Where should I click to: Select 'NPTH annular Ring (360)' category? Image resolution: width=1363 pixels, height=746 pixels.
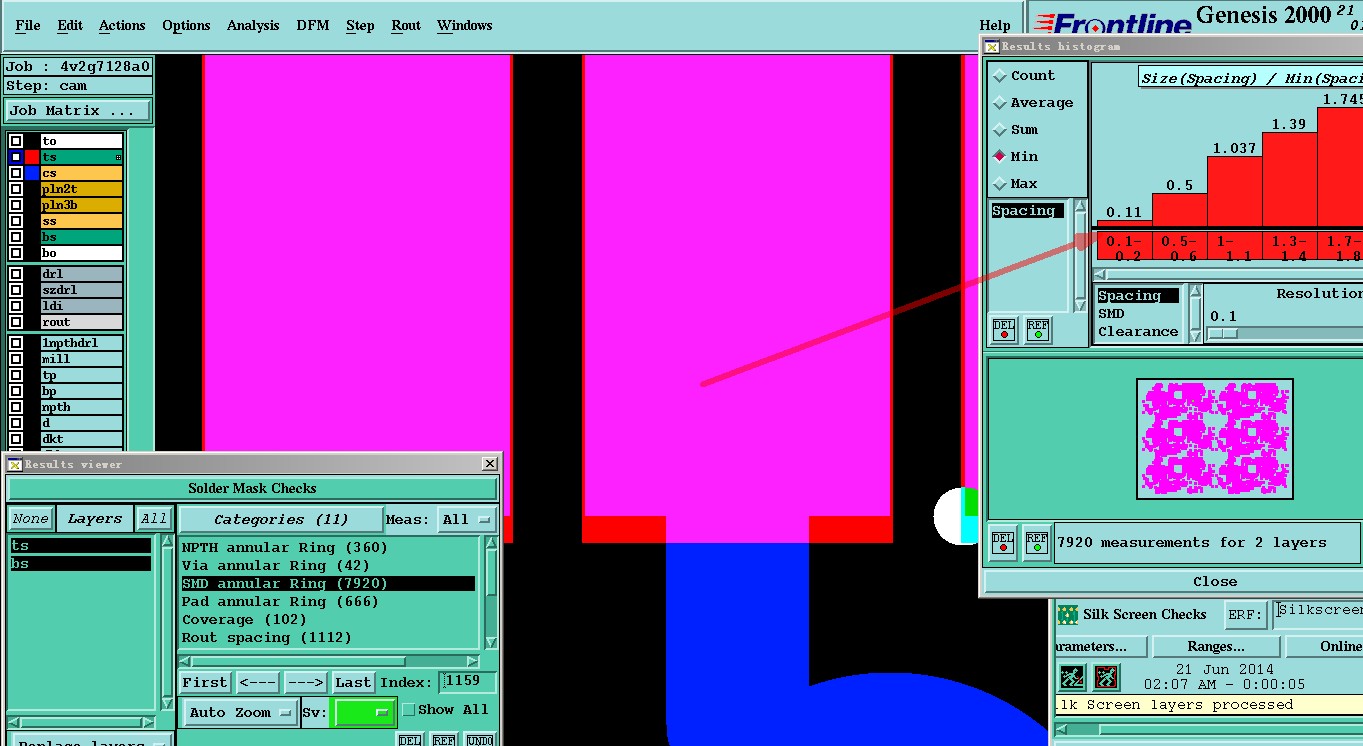click(285, 547)
